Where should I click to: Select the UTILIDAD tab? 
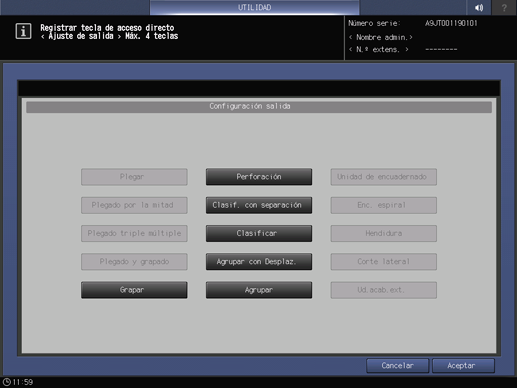pos(254,7)
